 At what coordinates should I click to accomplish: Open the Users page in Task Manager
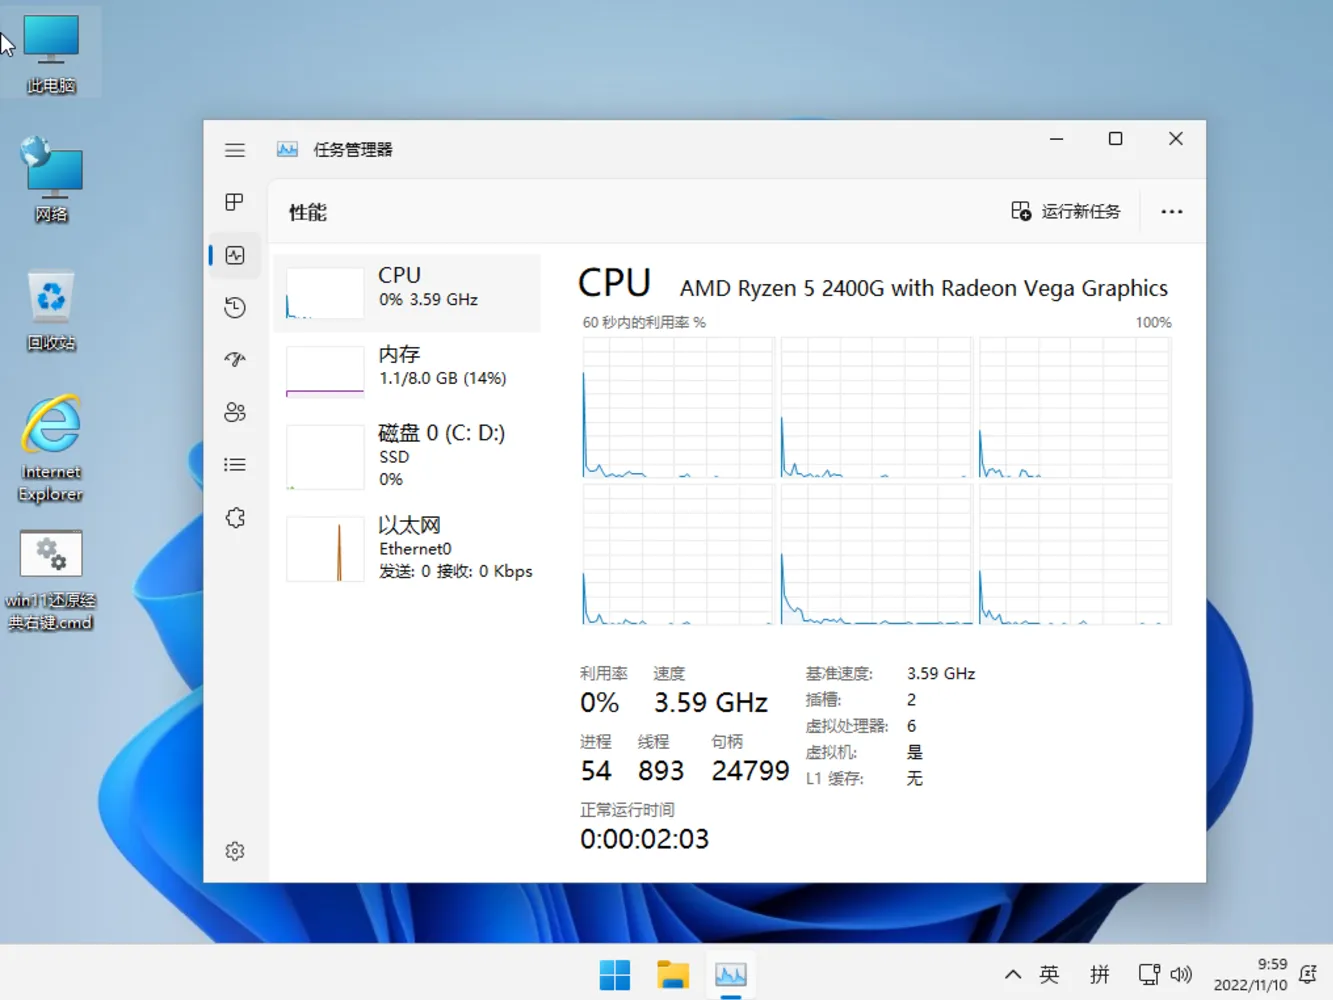[x=234, y=411]
